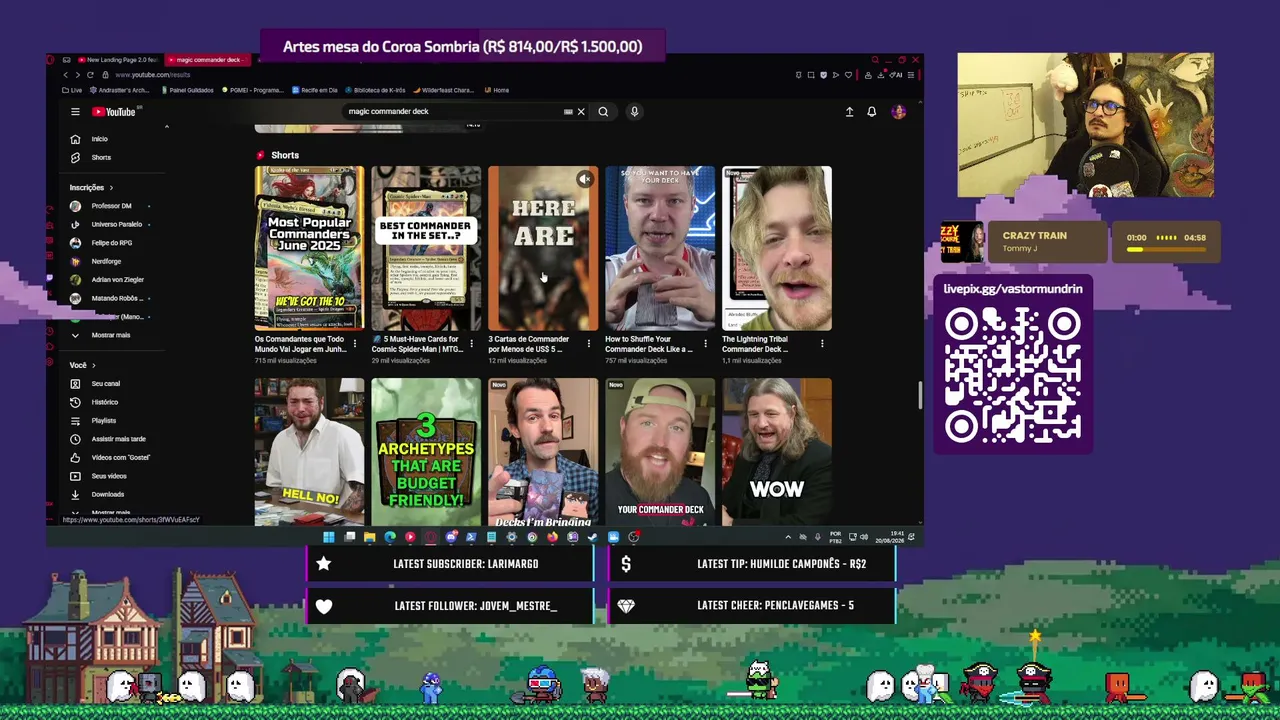Show hidden system tray icons
1280x720 pixels.
pos(788,537)
